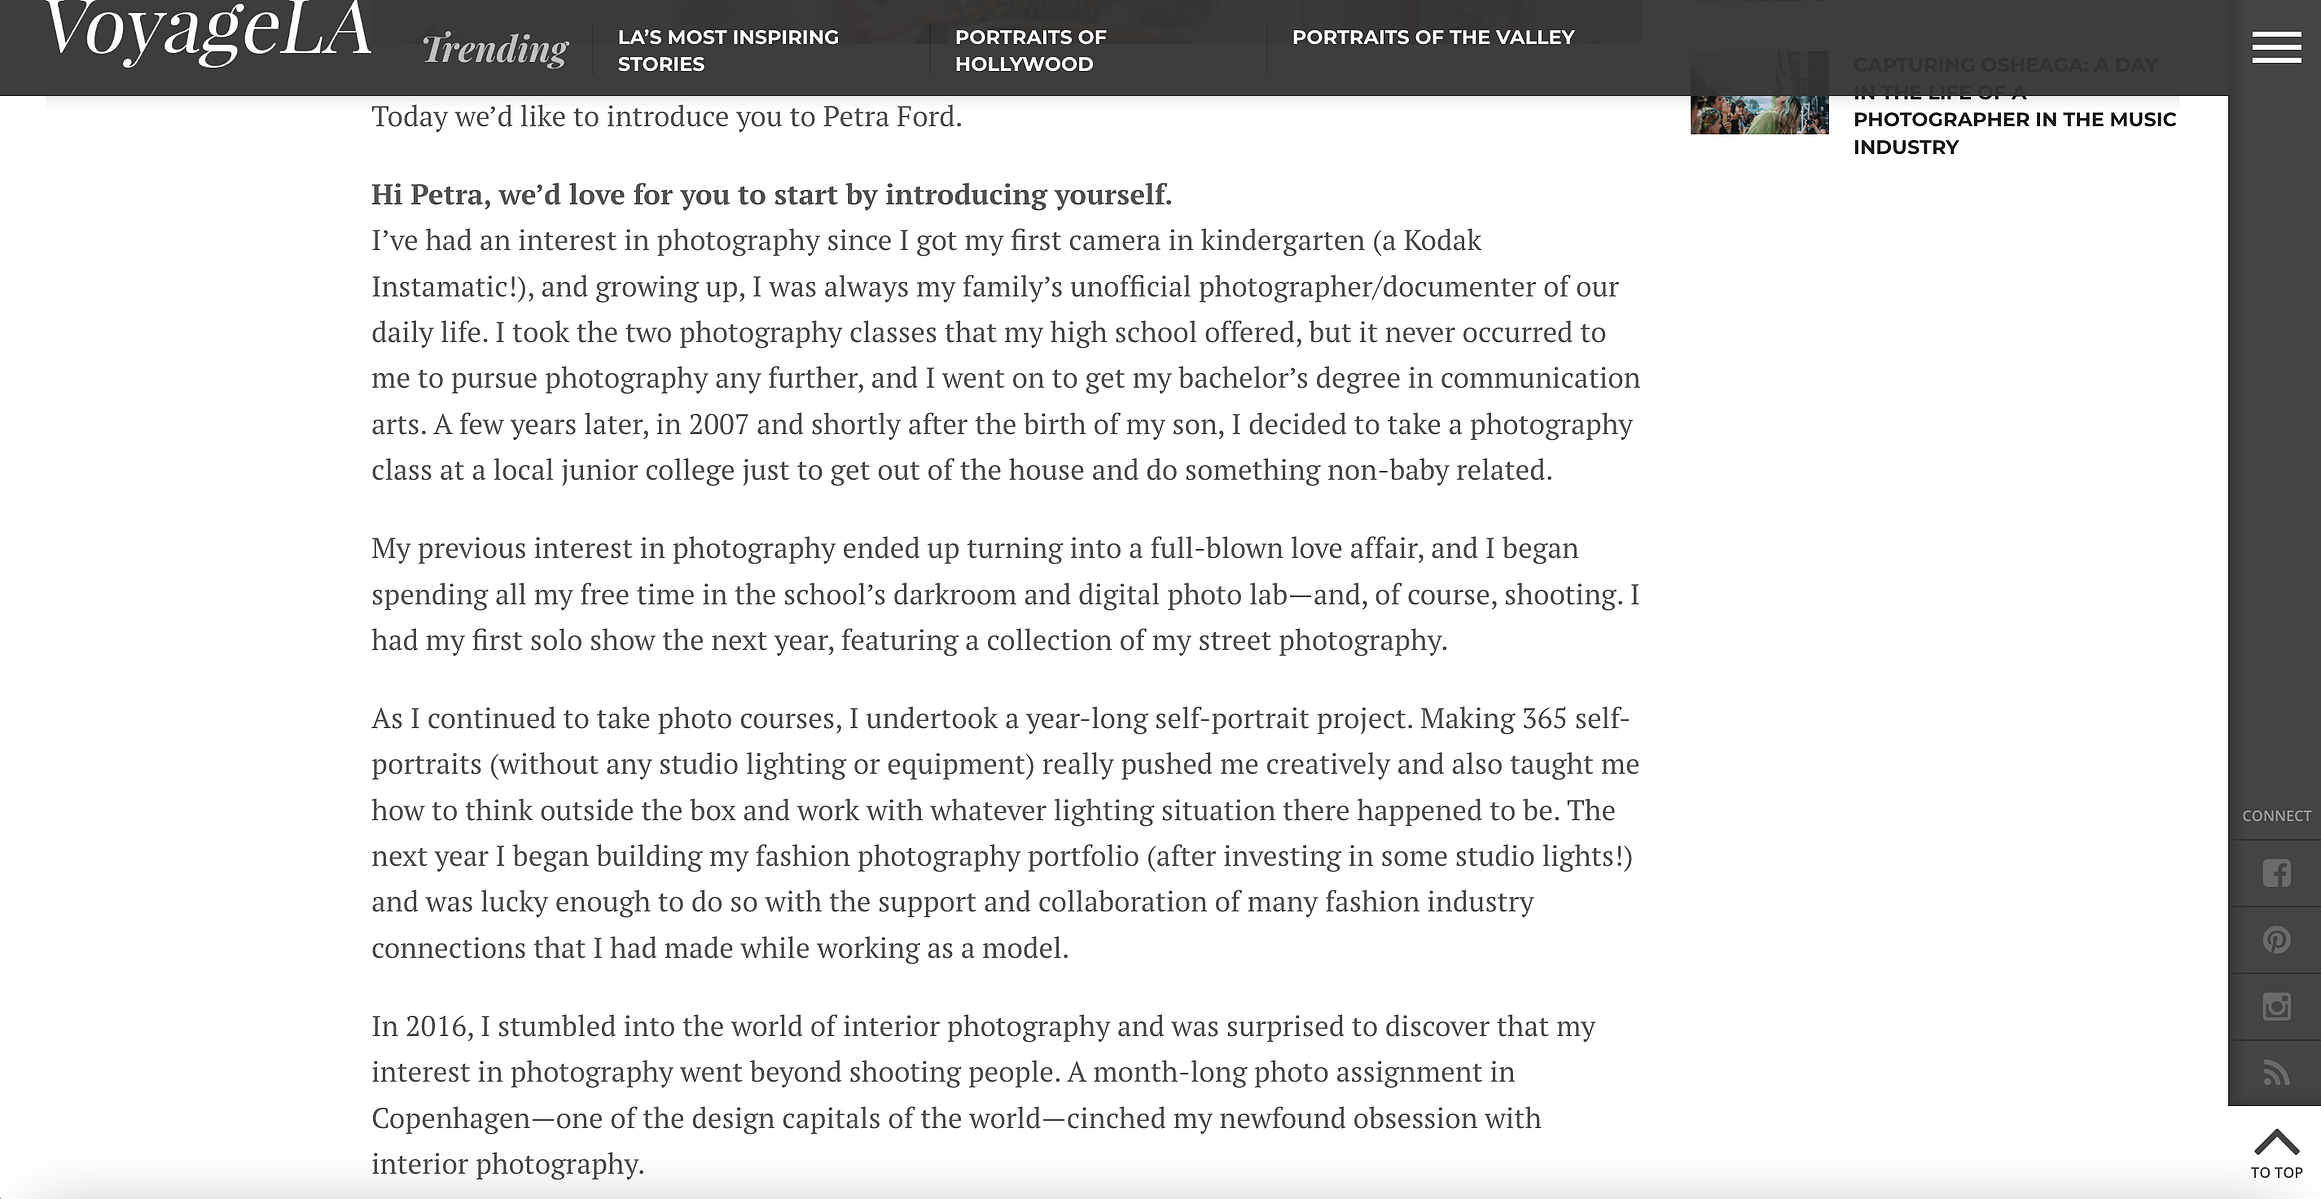Open the hamburger menu icon
2321x1199 pixels.
(x=2276, y=47)
